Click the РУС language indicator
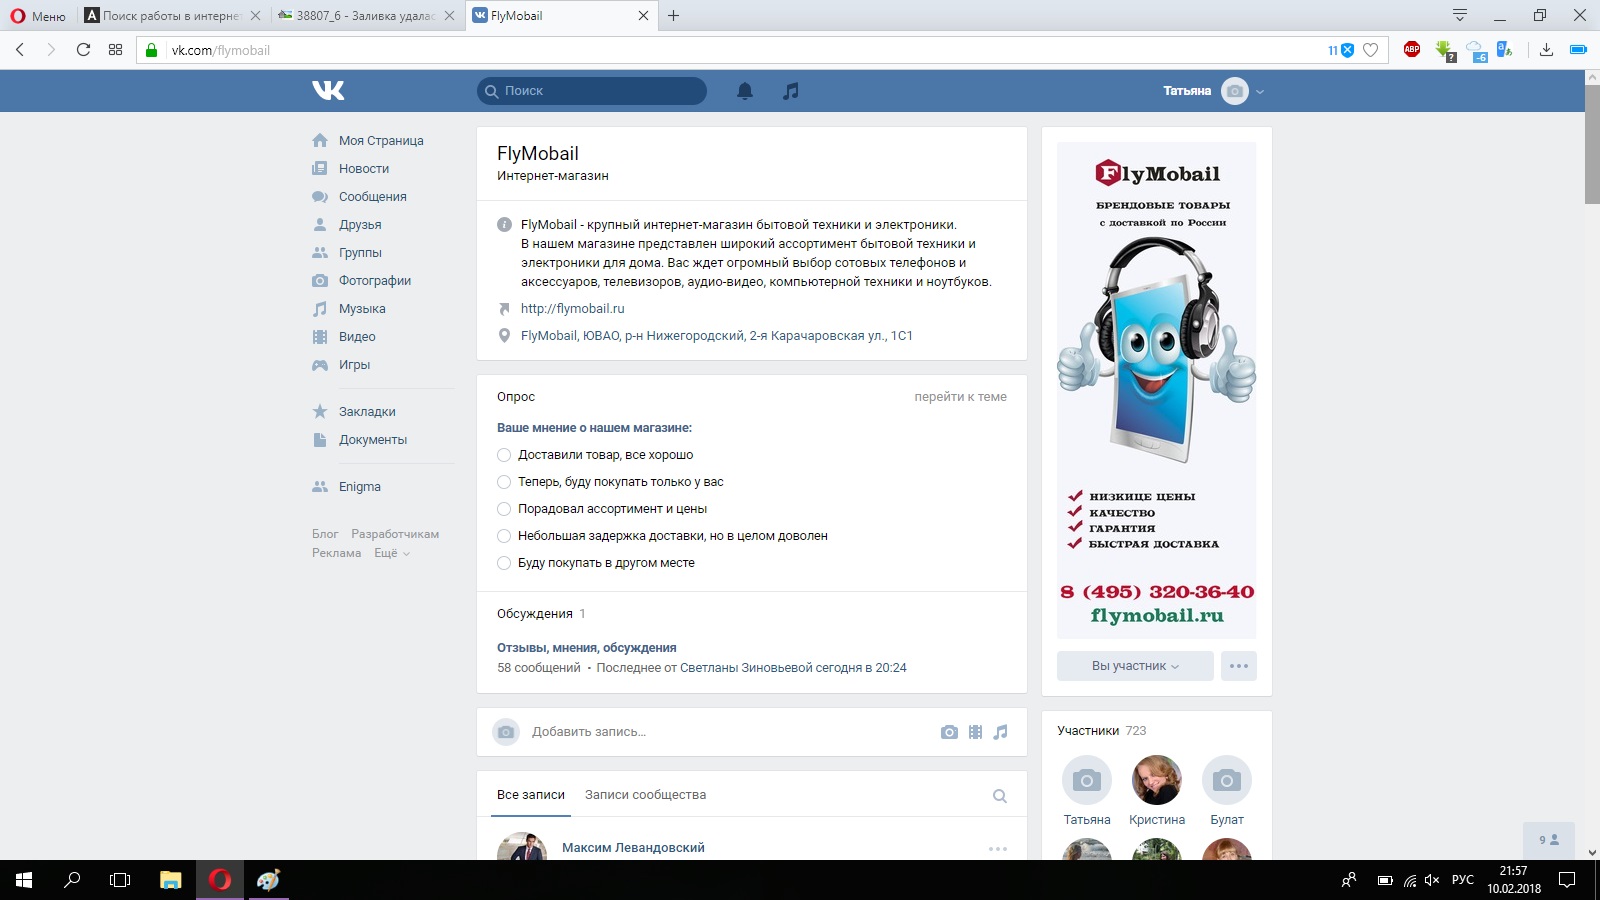This screenshot has width=1600, height=900. [x=1463, y=880]
